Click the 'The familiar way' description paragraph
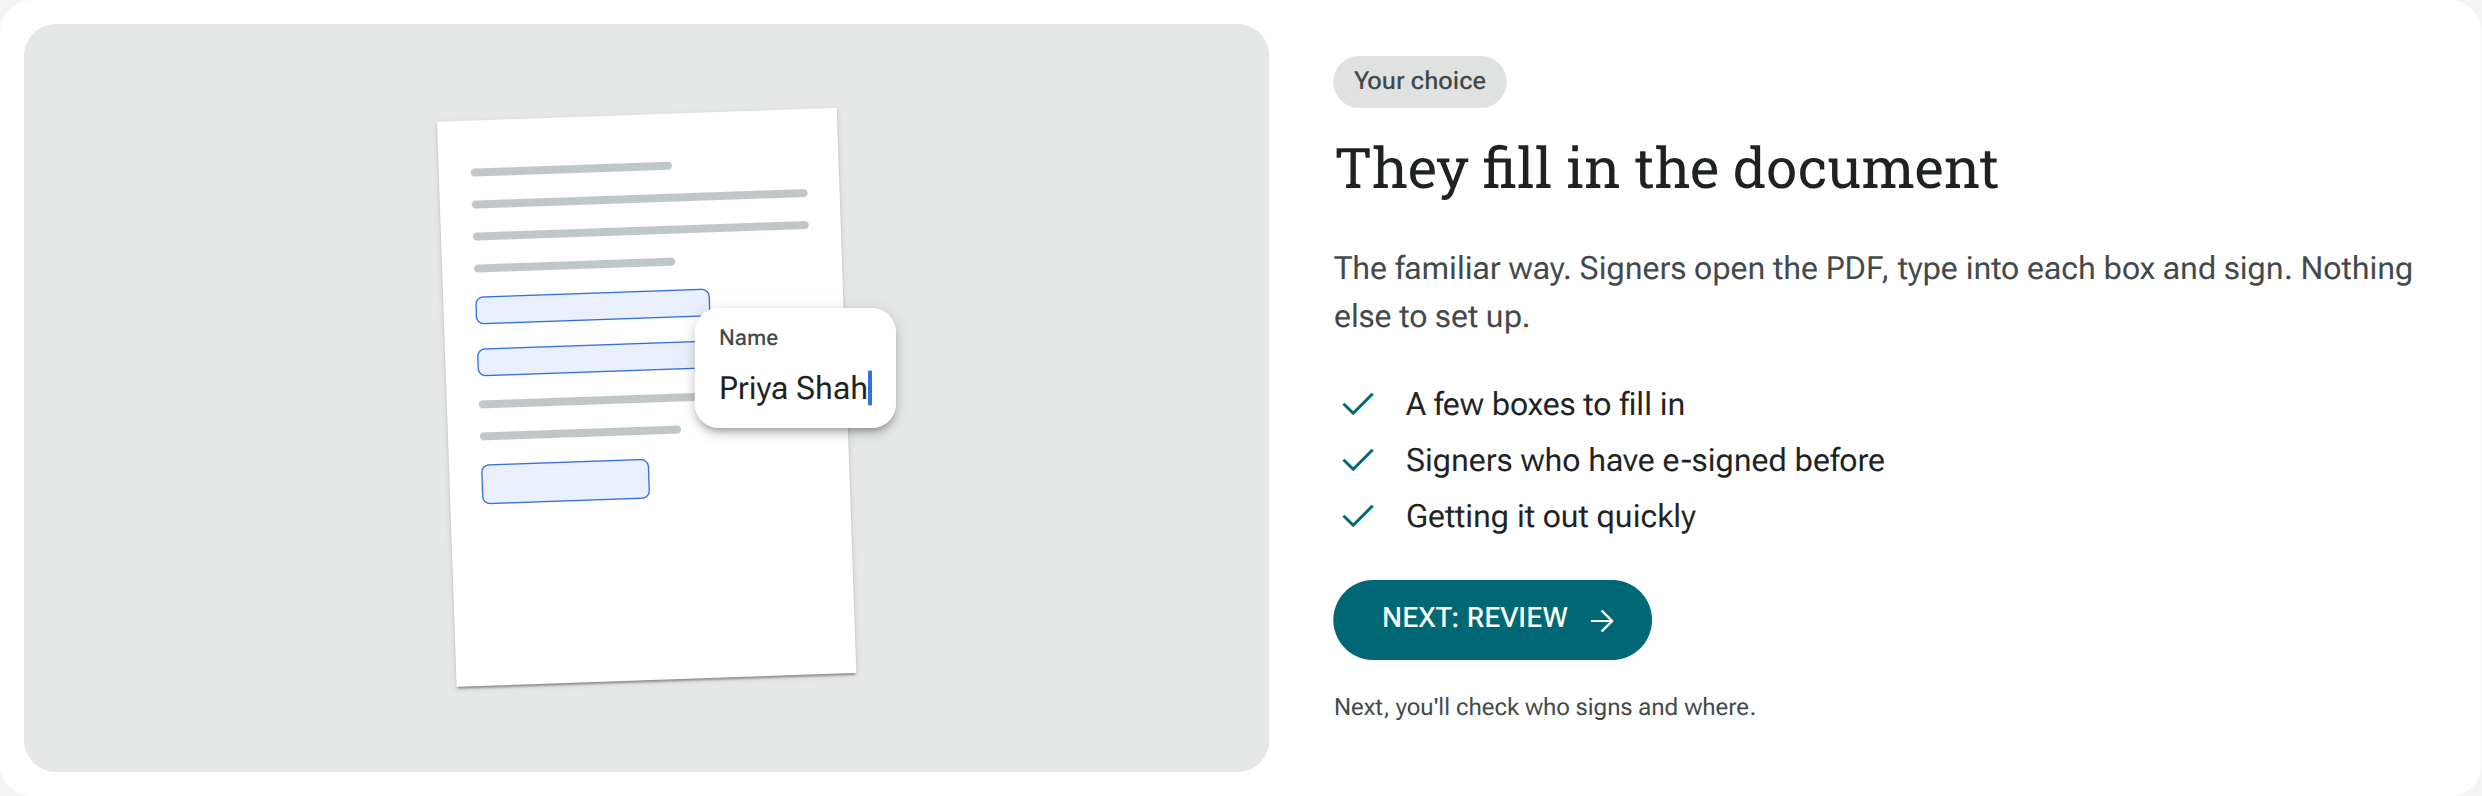This screenshot has height=796, width=2482. (x=1873, y=292)
